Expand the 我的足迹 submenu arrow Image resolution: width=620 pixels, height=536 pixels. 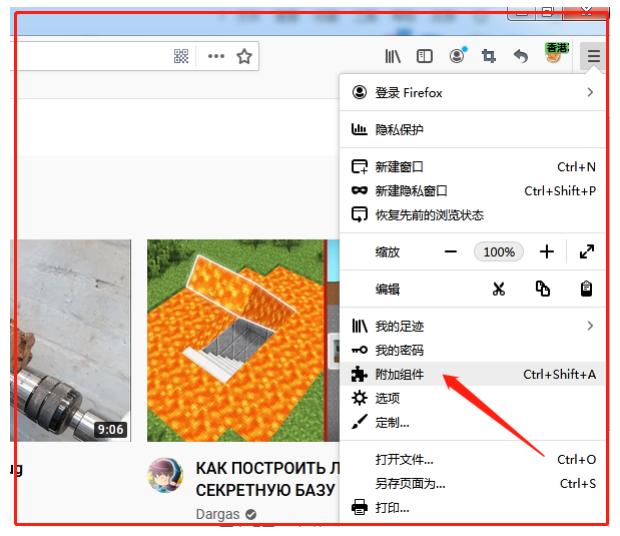(590, 326)
